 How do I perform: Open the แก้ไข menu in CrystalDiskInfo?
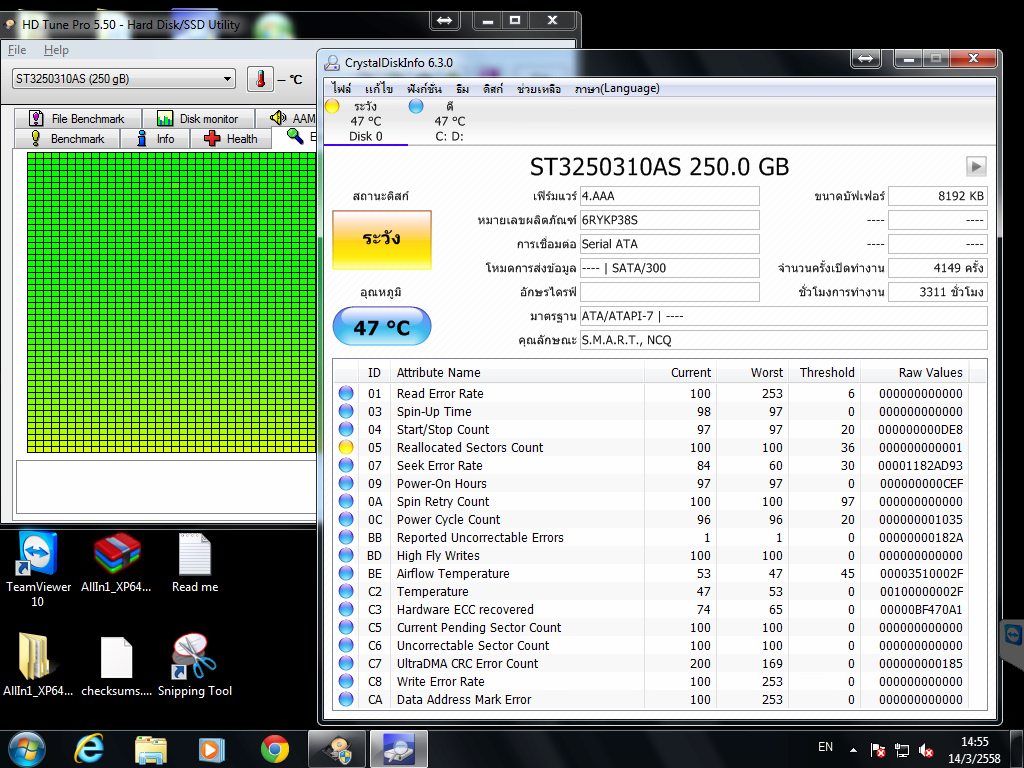(x=379, y=88)
